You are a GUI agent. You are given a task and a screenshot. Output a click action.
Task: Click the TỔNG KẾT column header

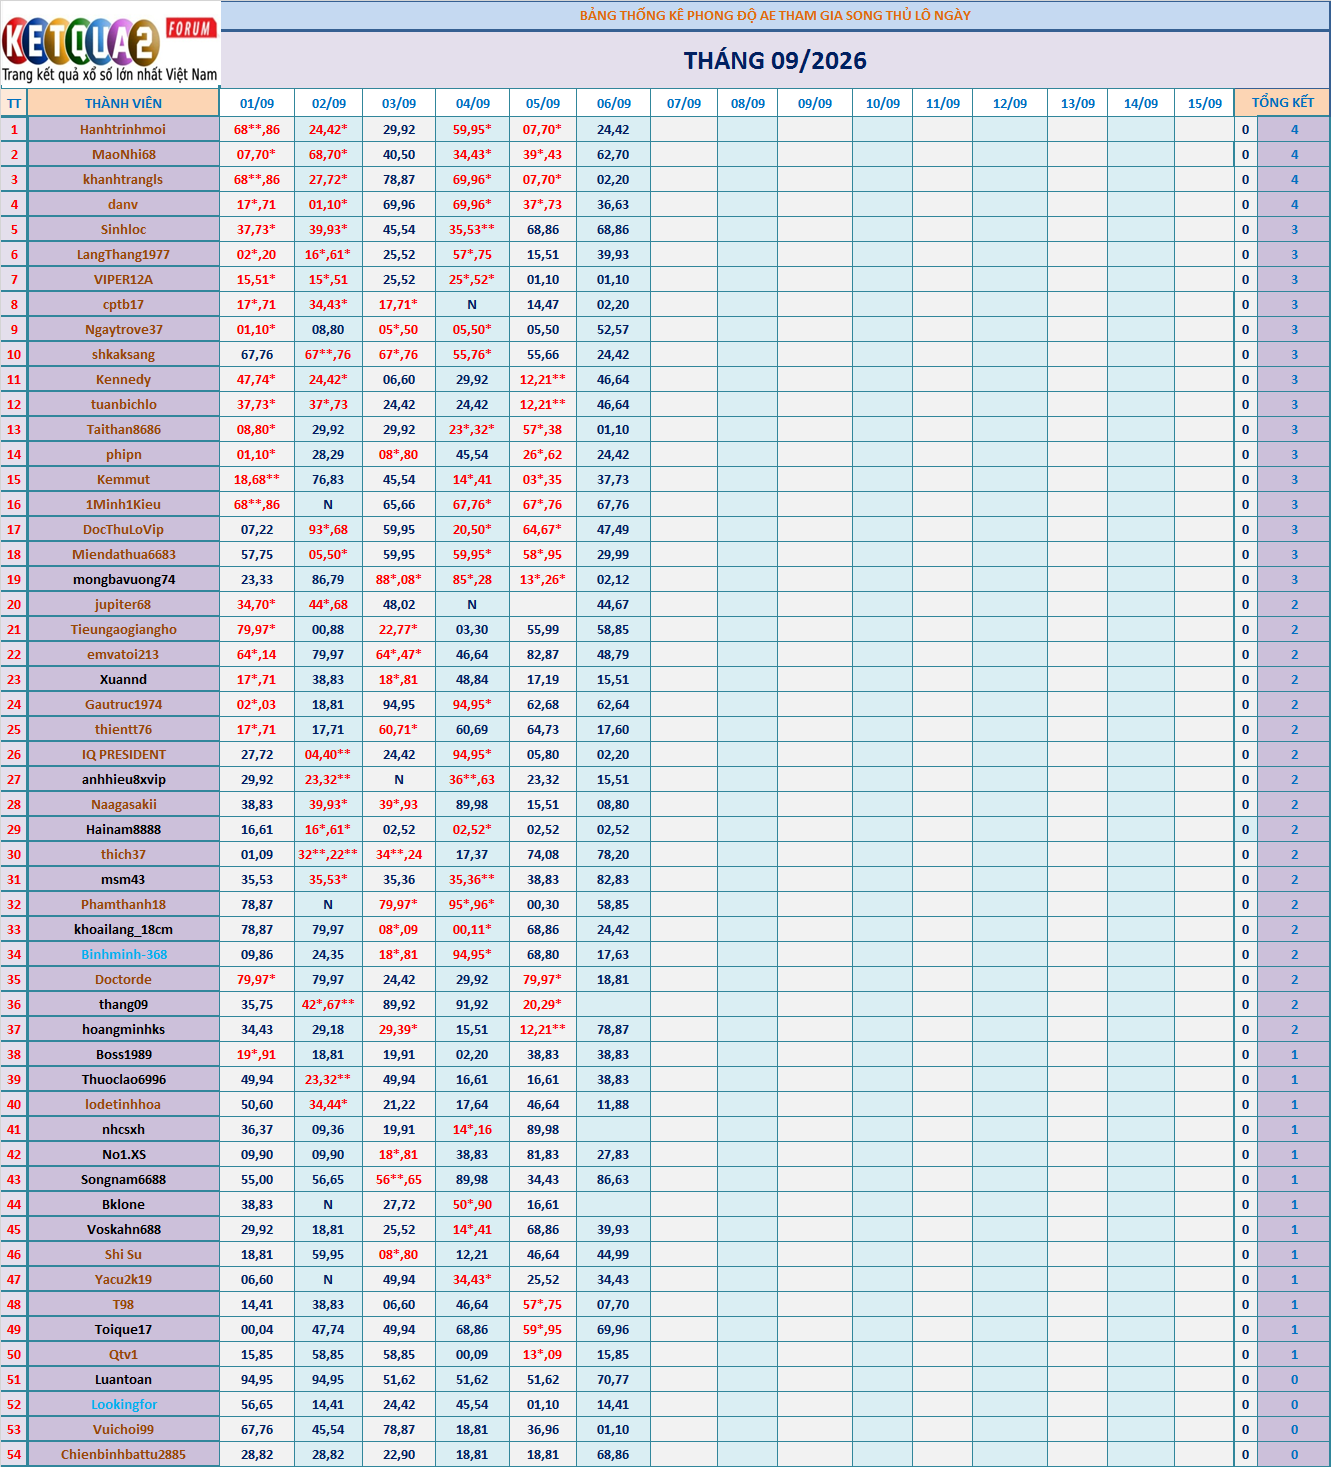click(x=1283, y=102)
